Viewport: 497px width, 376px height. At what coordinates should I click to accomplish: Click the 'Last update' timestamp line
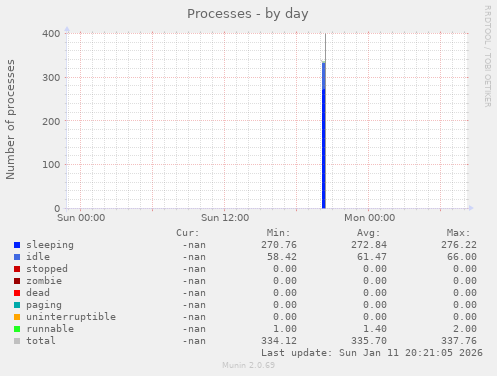coord(372,353)
